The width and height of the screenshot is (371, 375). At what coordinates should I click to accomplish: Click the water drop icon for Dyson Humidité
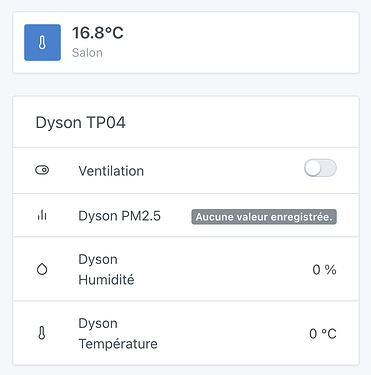(x=42, y=269)
